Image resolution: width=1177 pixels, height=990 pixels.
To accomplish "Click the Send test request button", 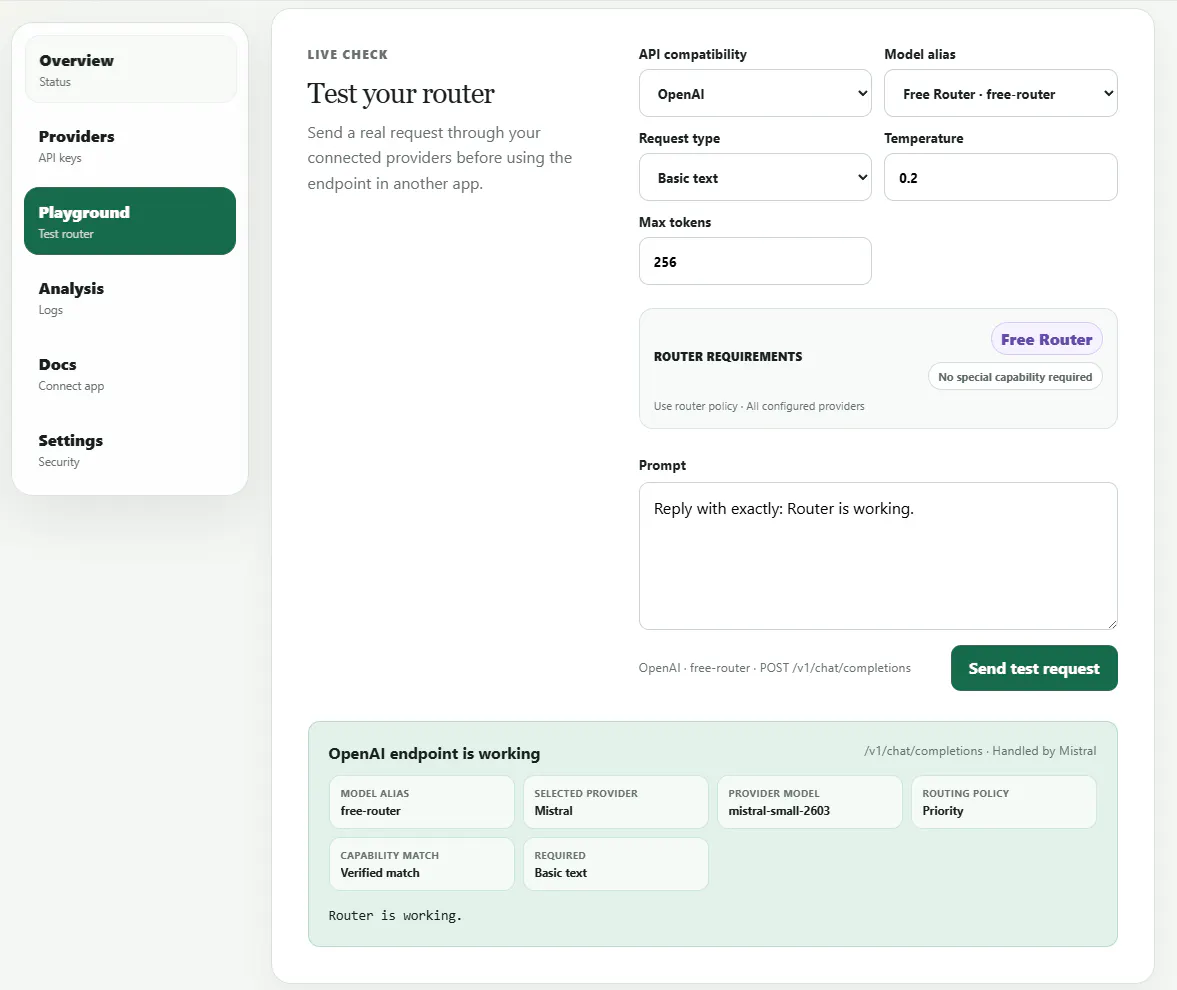I will point(1034,668).
